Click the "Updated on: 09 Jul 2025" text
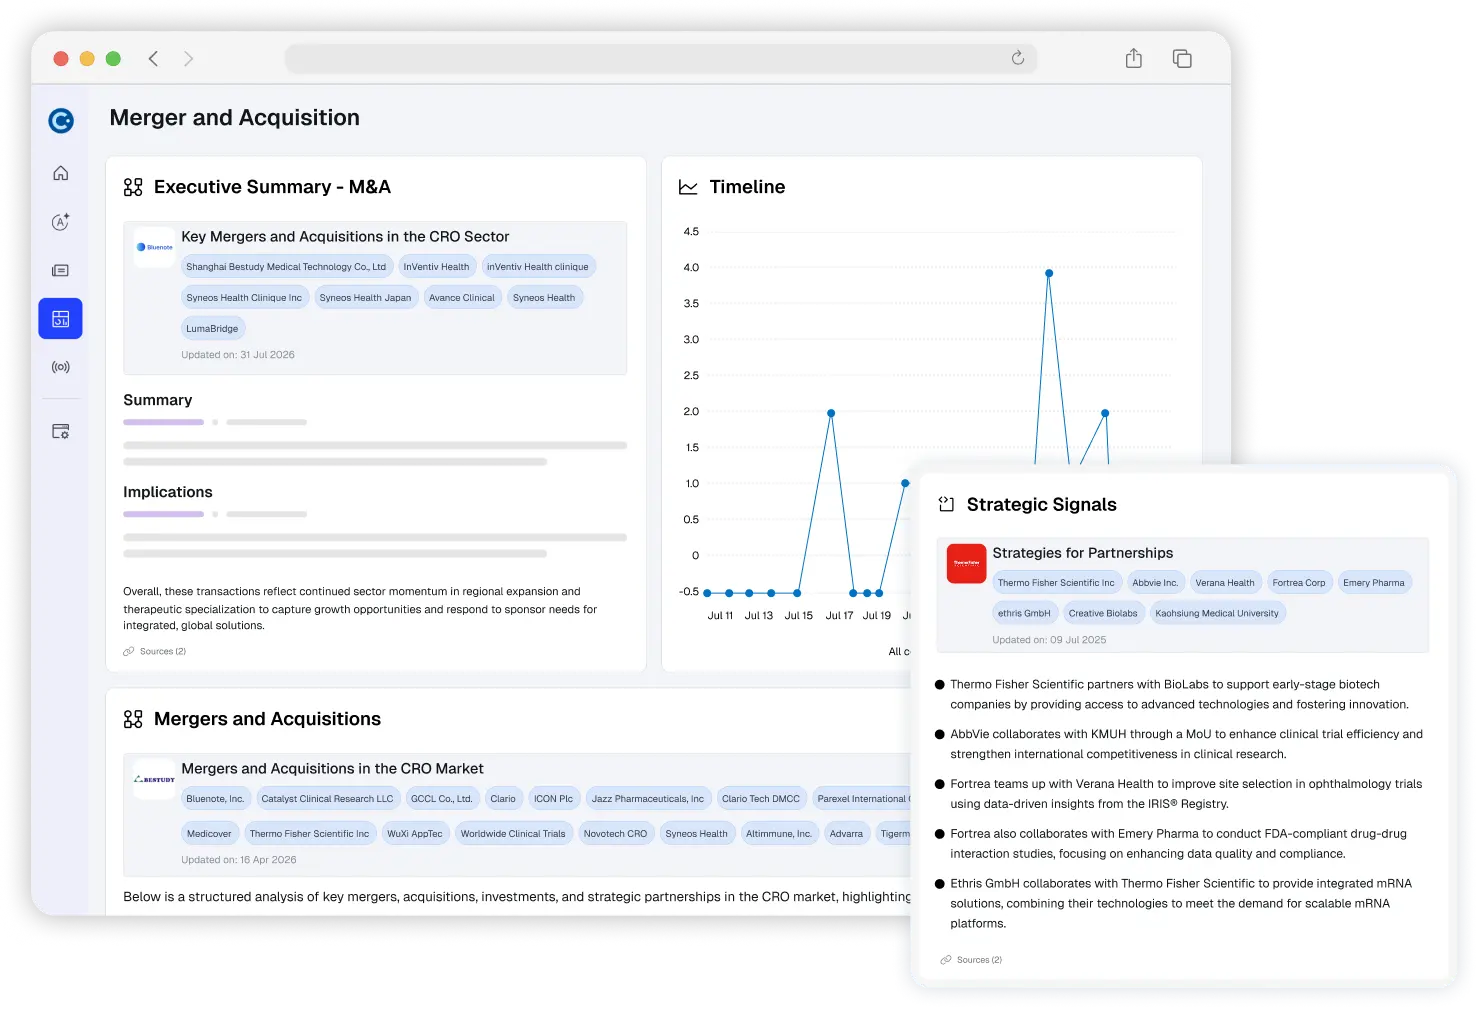This screenshot has height=1009, width=1479. coord(1049,640)
